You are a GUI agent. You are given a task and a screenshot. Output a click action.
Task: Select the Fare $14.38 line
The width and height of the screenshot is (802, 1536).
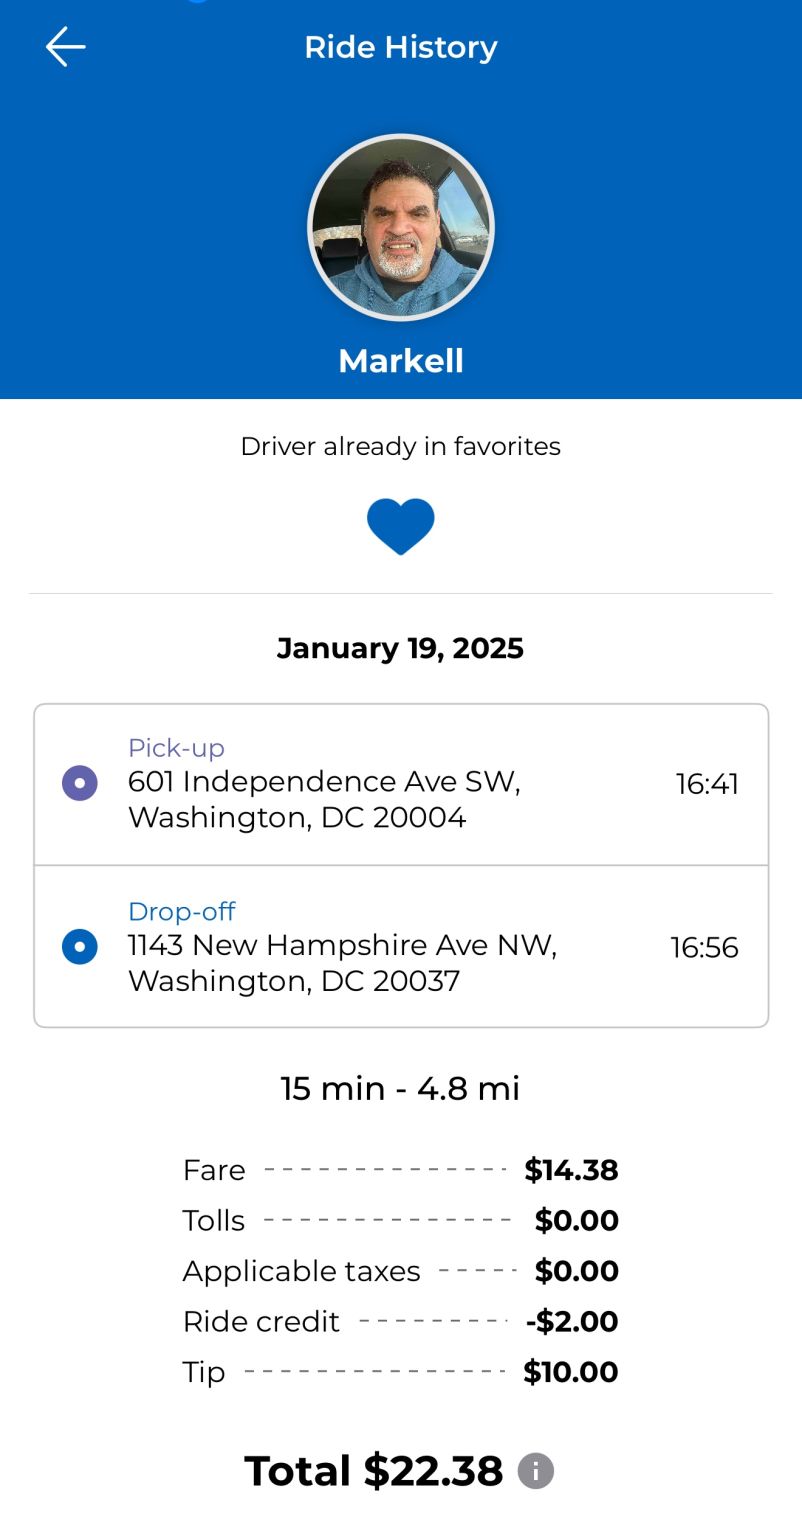(x=401, y=1170)
